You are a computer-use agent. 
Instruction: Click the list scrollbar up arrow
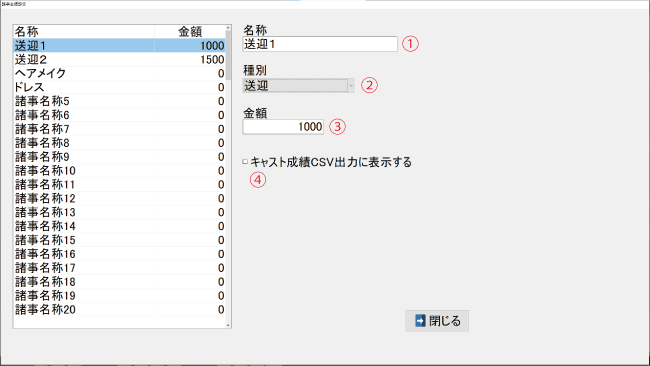coord(228,28)
